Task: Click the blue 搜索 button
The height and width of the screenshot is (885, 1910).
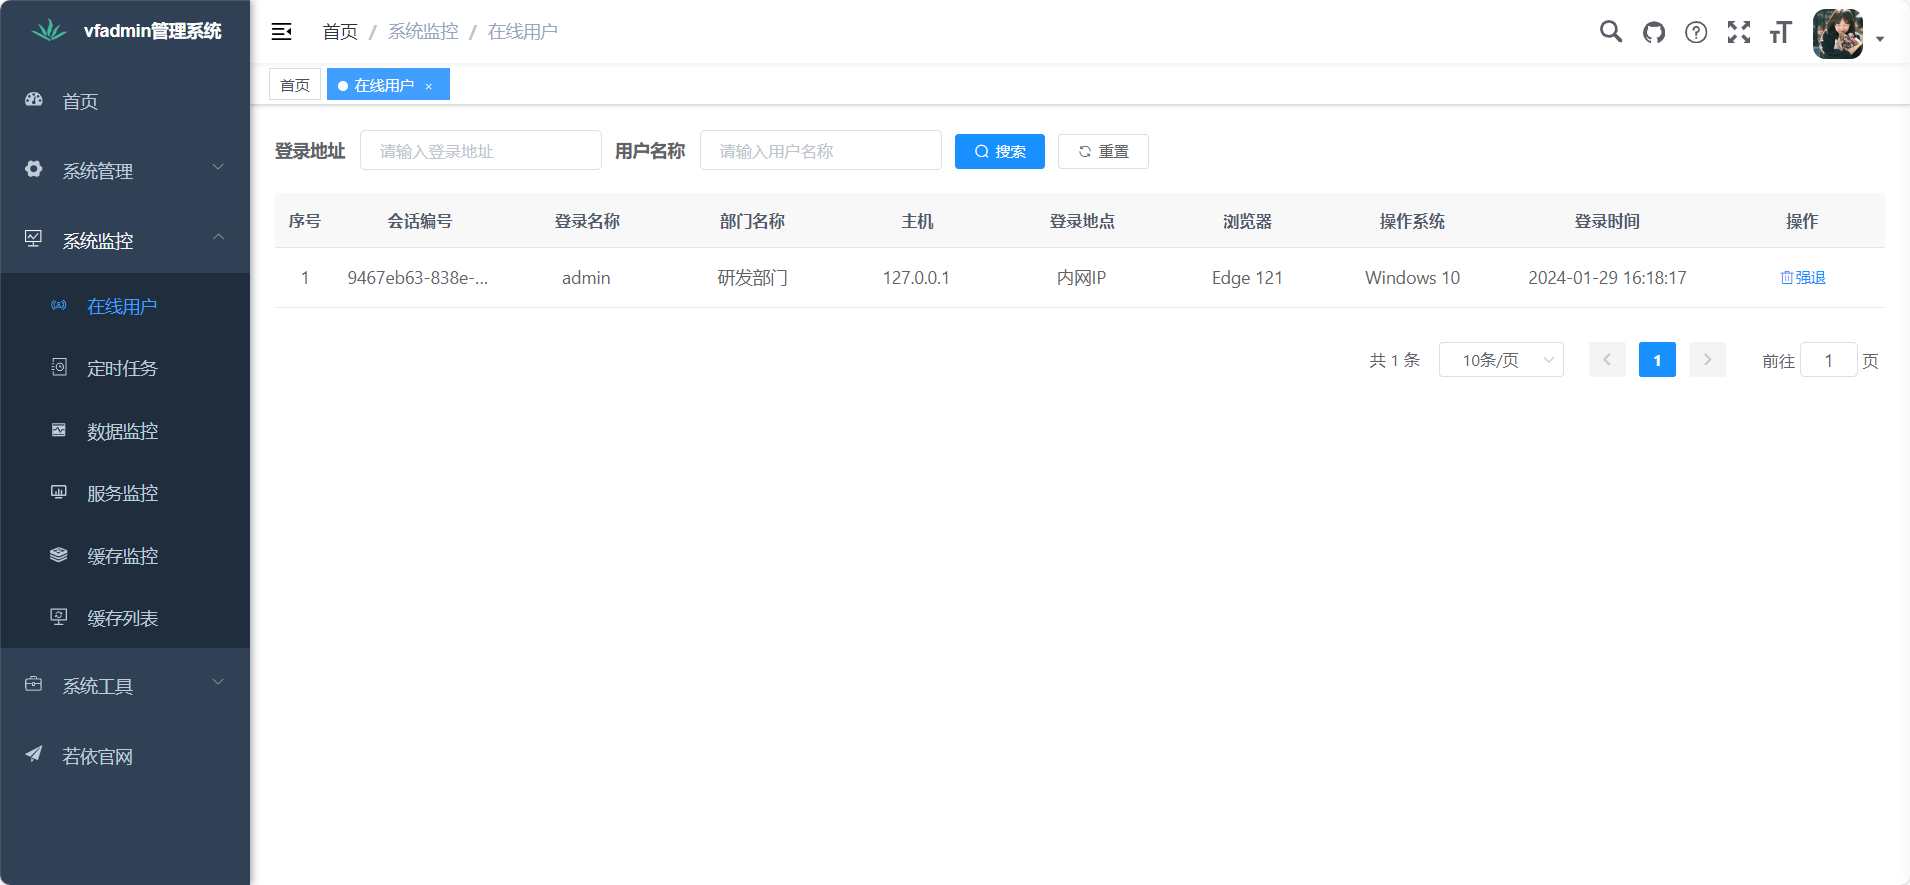Action: (999, 152)
